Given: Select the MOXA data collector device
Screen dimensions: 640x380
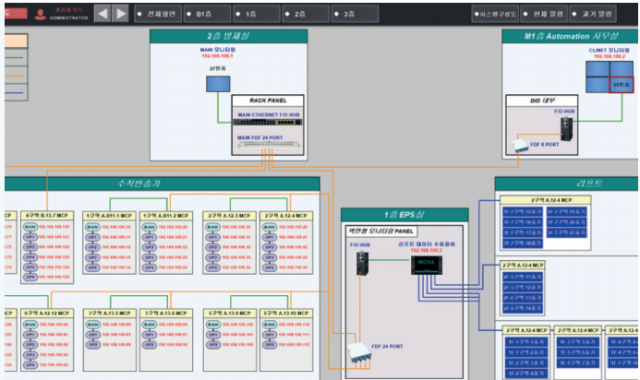Looking at the screenshot, I should [x=427, y=265].
